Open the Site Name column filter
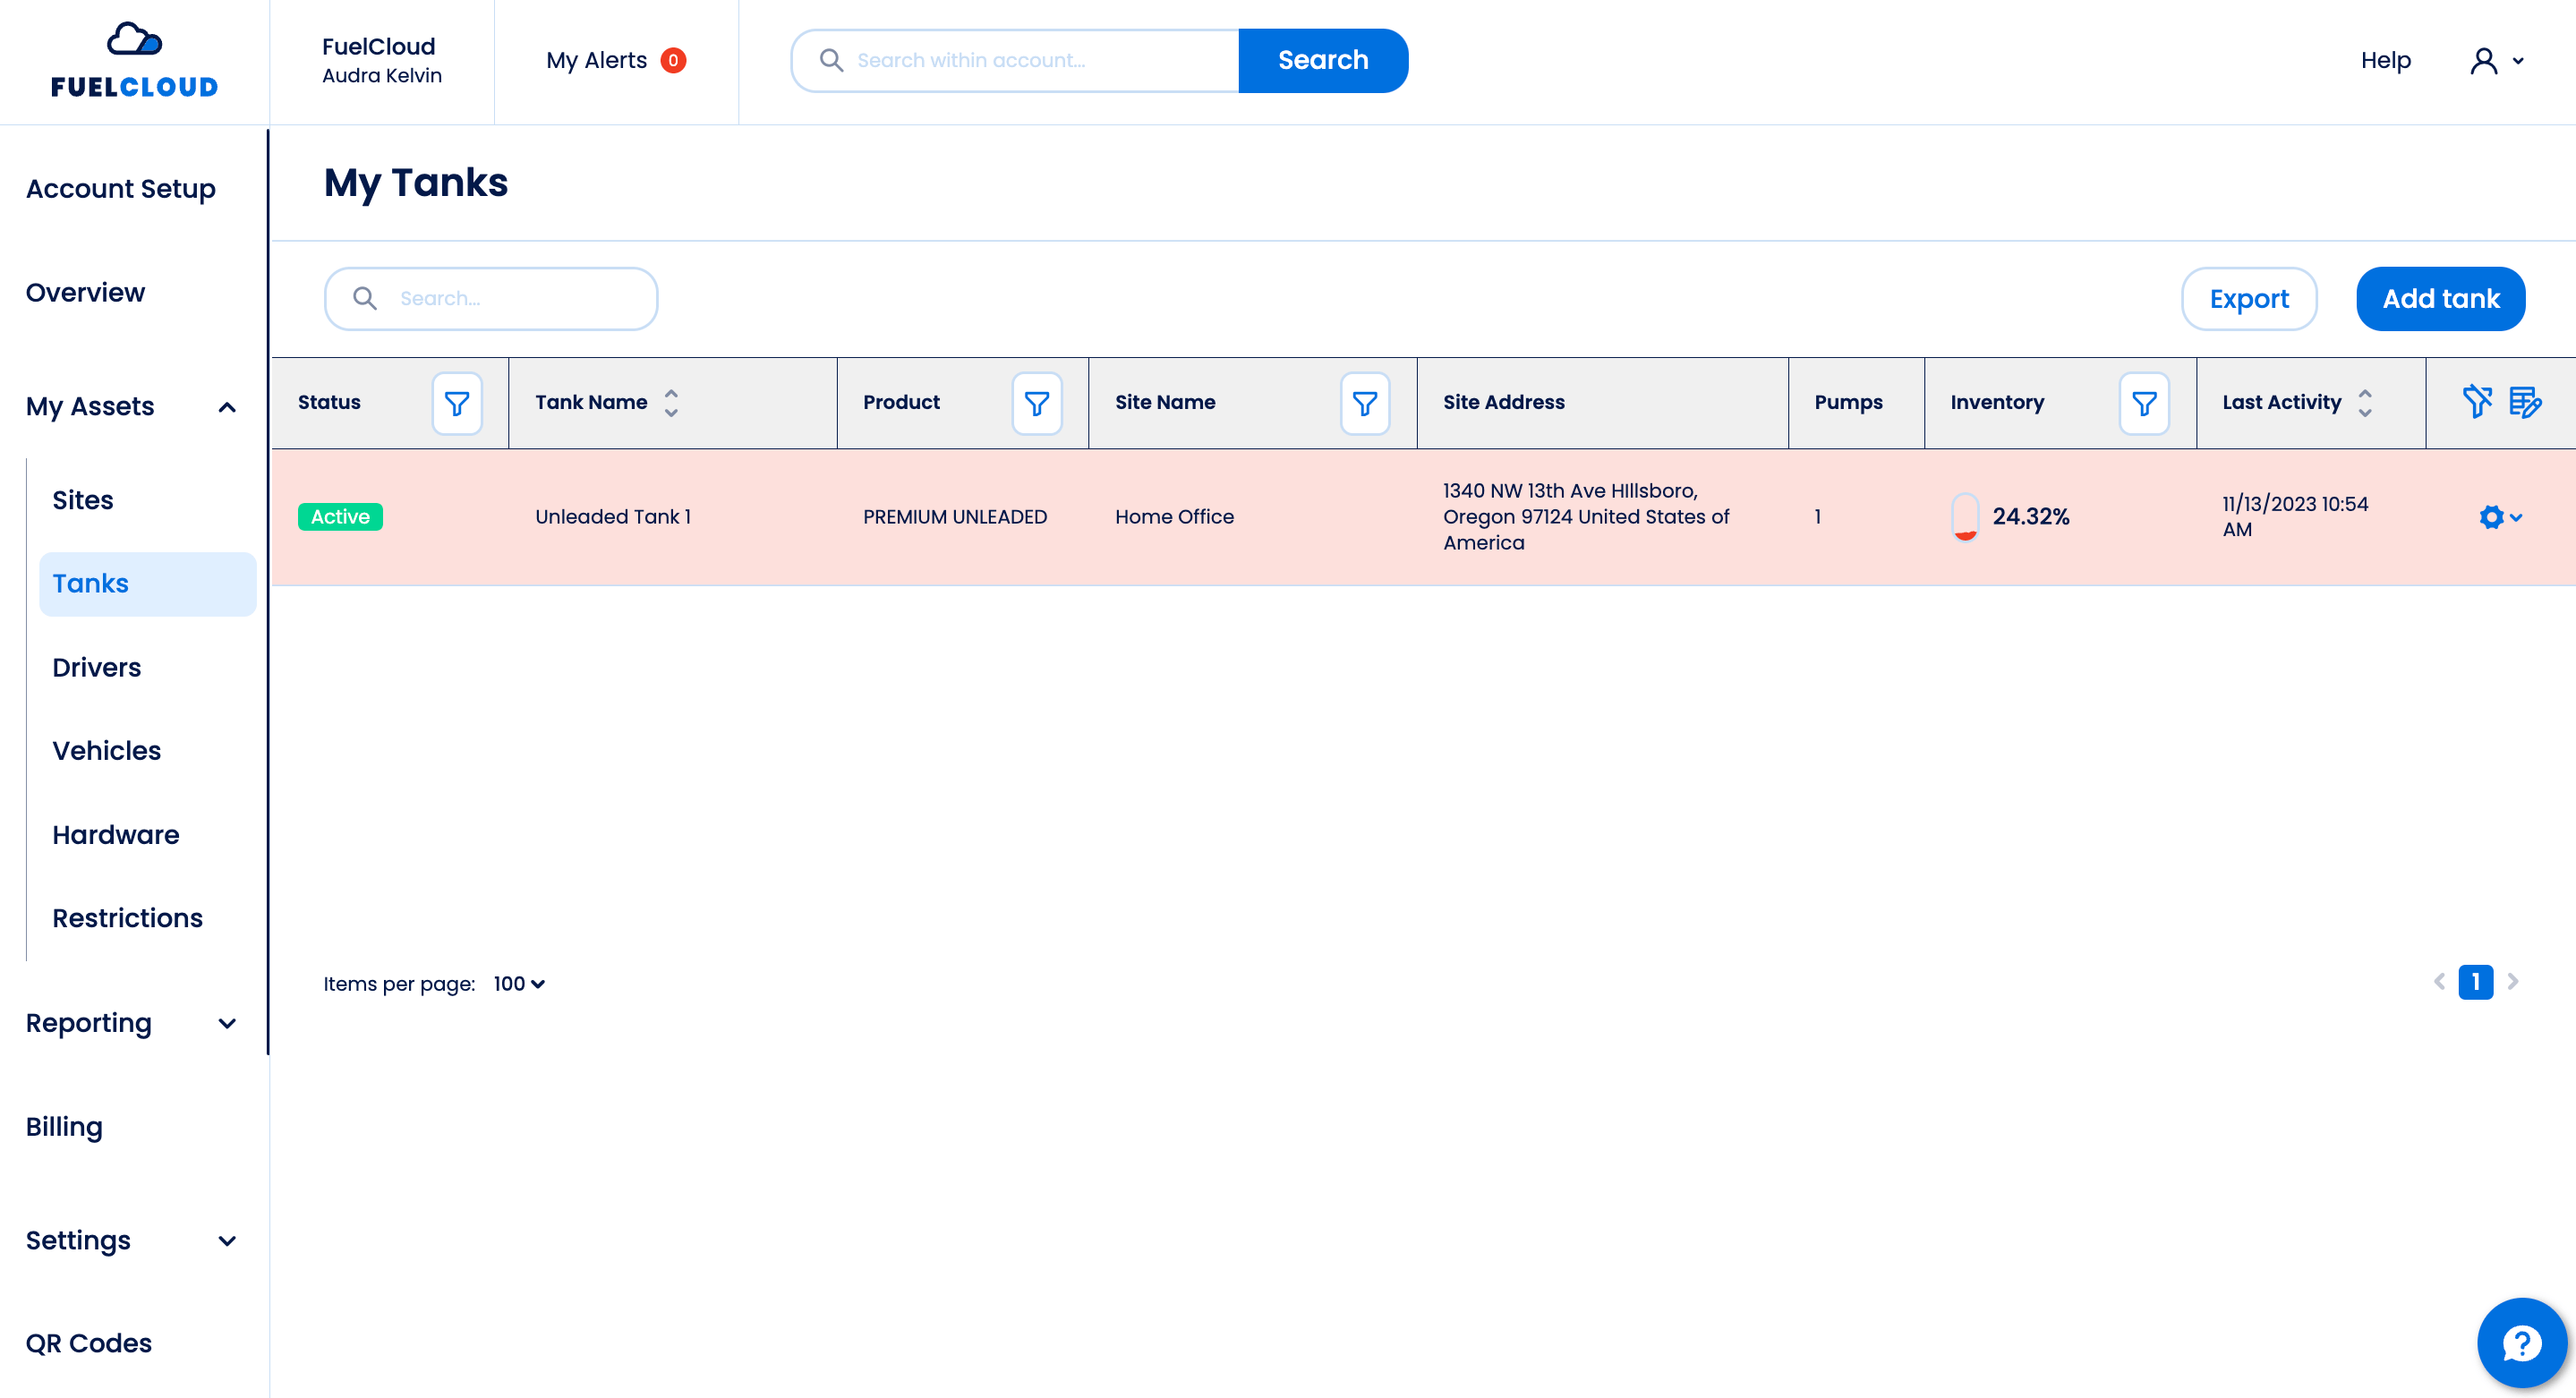Screen dimensions: 2576x1398 pyautogui.click(x=1364, y=403)
